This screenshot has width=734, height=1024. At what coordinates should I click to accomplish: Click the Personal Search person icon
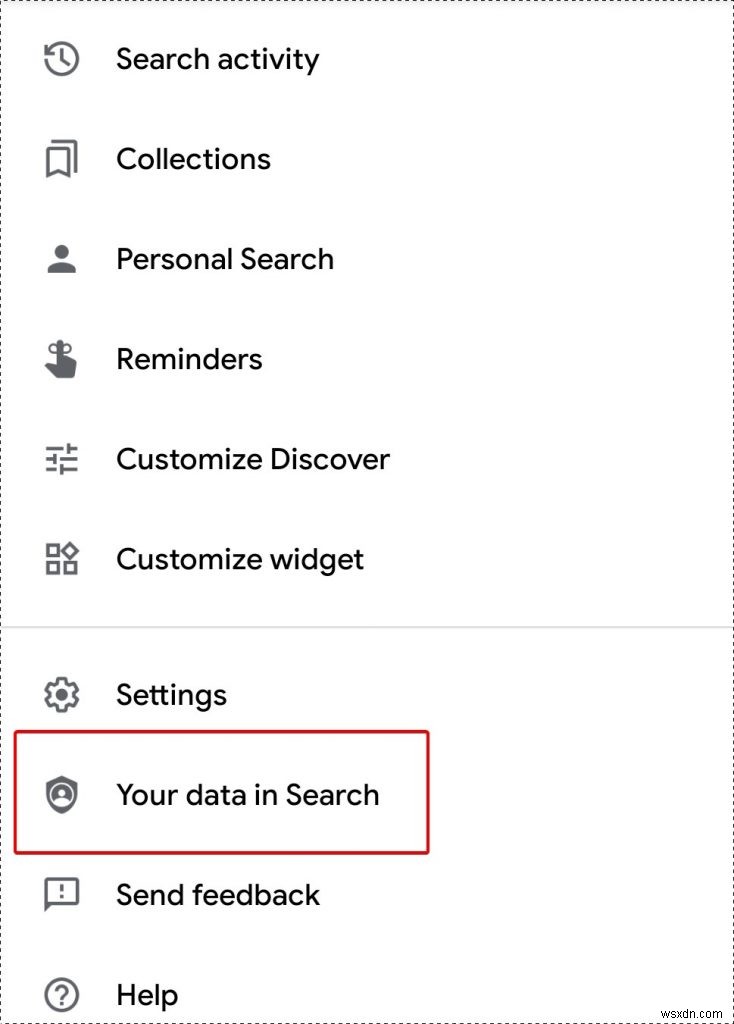coord(60,258)
